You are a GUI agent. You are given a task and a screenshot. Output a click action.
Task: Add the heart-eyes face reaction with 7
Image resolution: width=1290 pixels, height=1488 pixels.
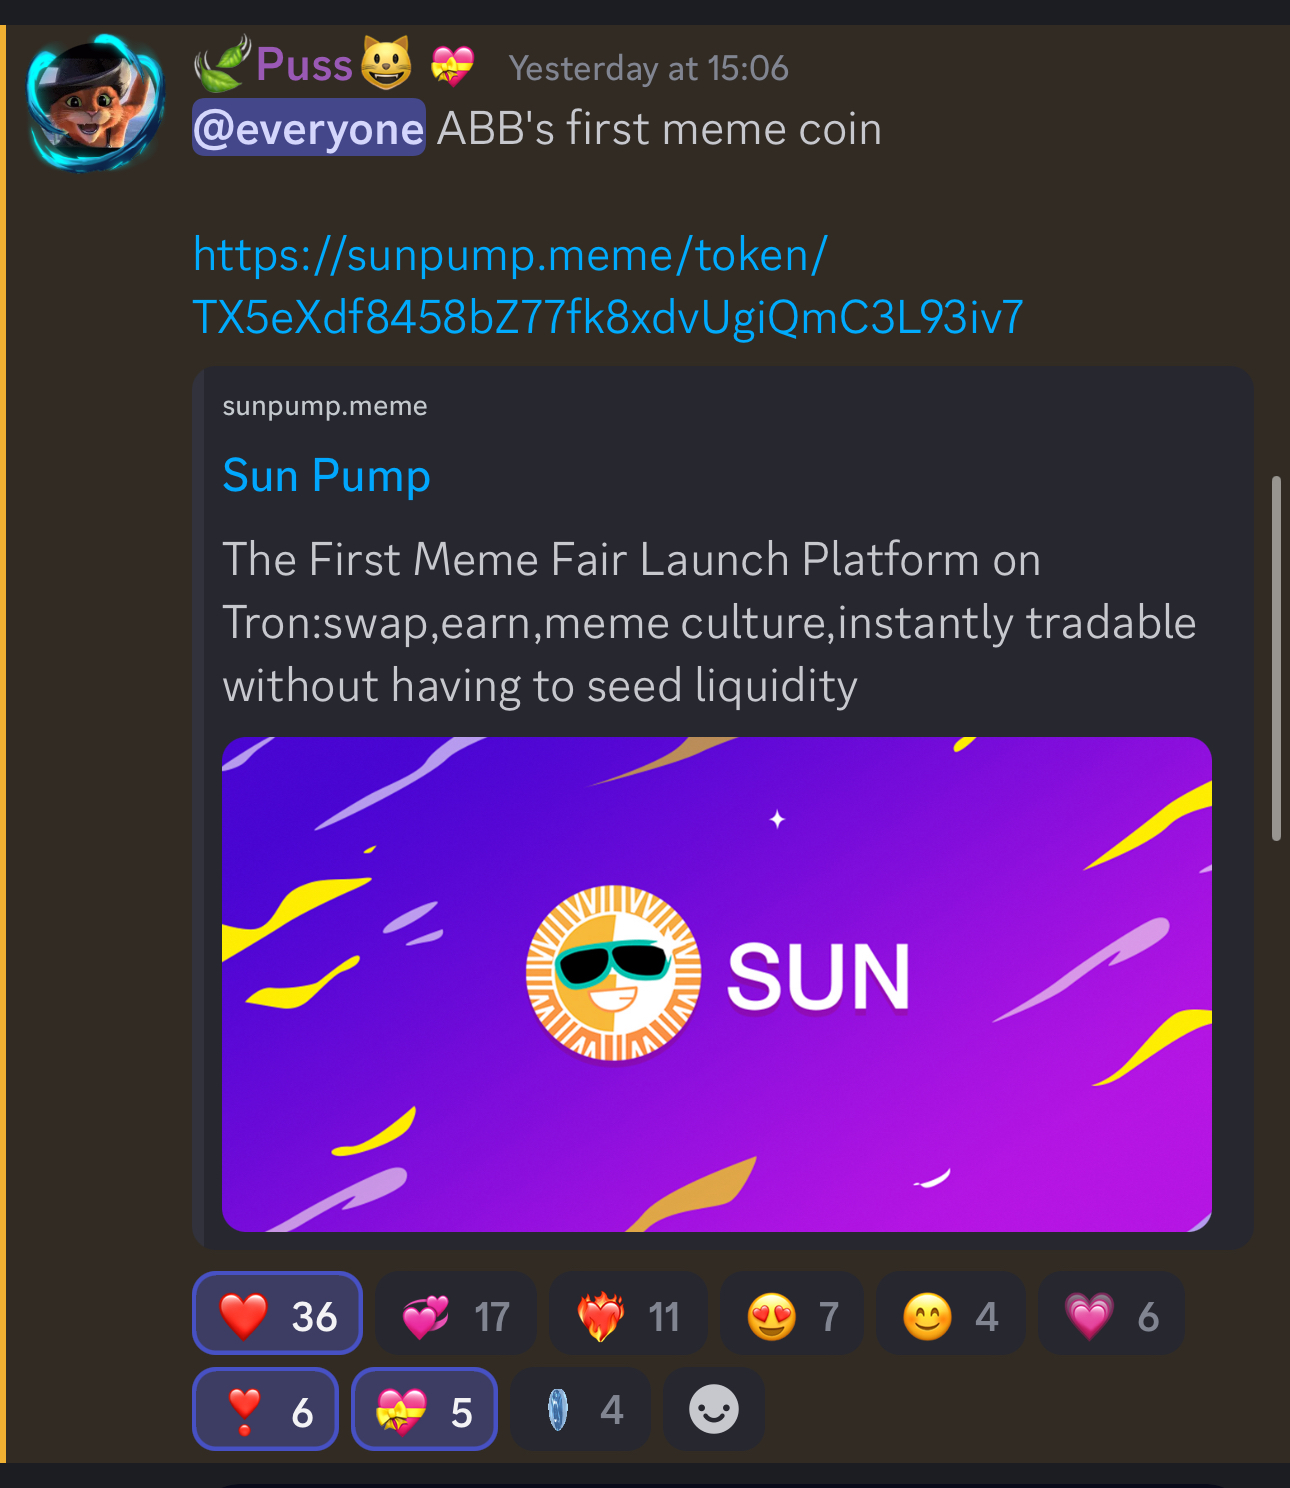791,1313
